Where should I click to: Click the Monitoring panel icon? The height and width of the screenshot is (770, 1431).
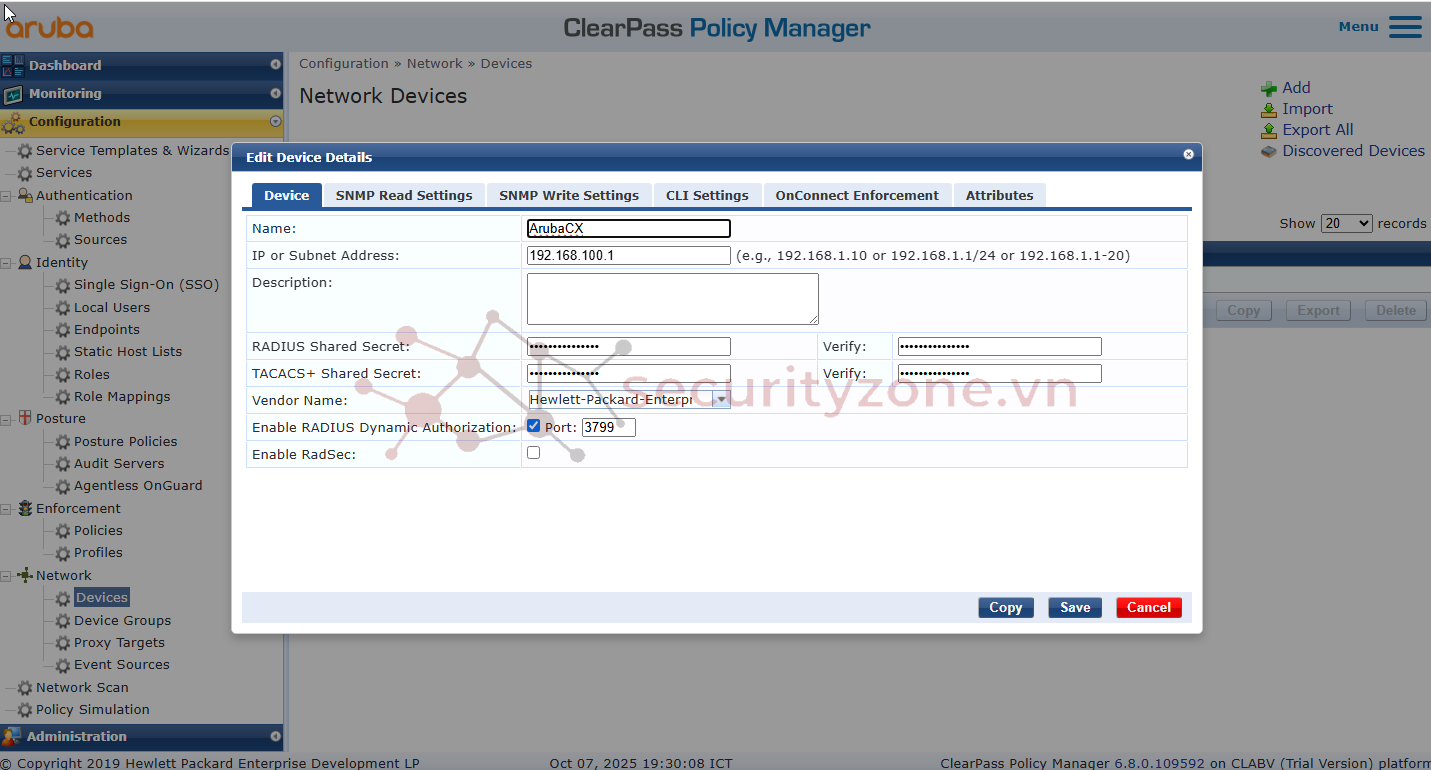click(x=13, y=94)
